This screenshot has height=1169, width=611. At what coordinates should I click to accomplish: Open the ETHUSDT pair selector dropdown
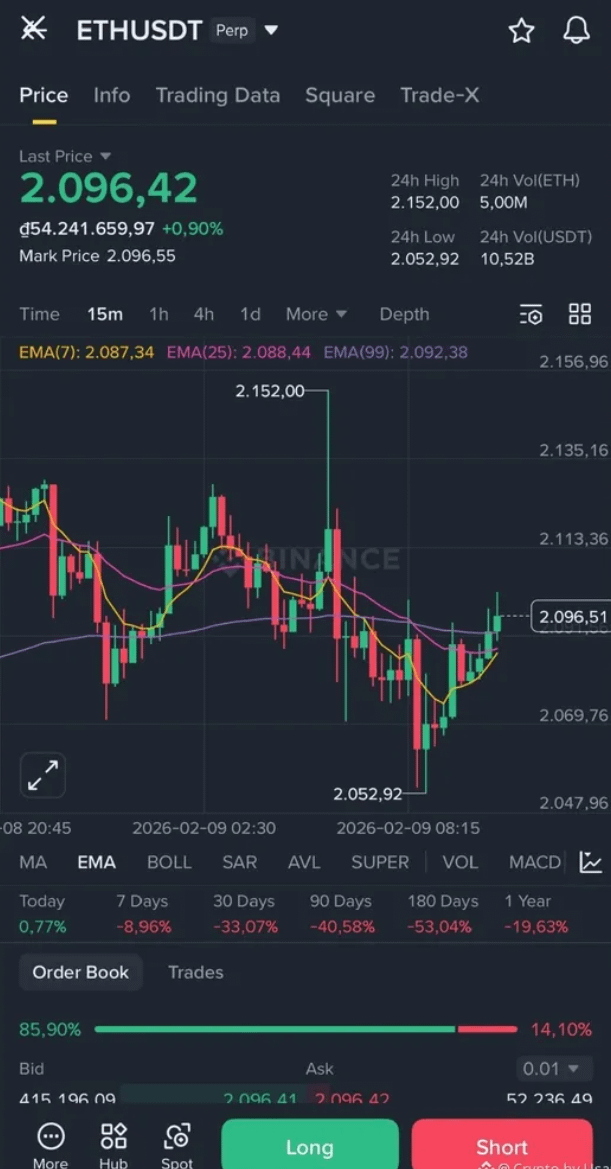[271, 31]
